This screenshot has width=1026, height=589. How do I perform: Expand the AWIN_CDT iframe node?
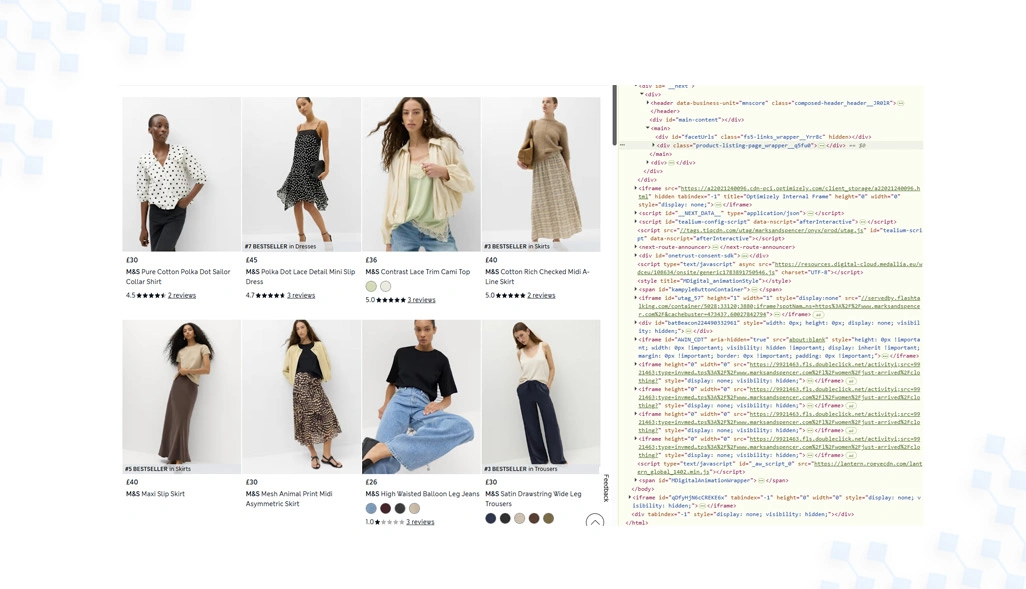pos(635,340)
